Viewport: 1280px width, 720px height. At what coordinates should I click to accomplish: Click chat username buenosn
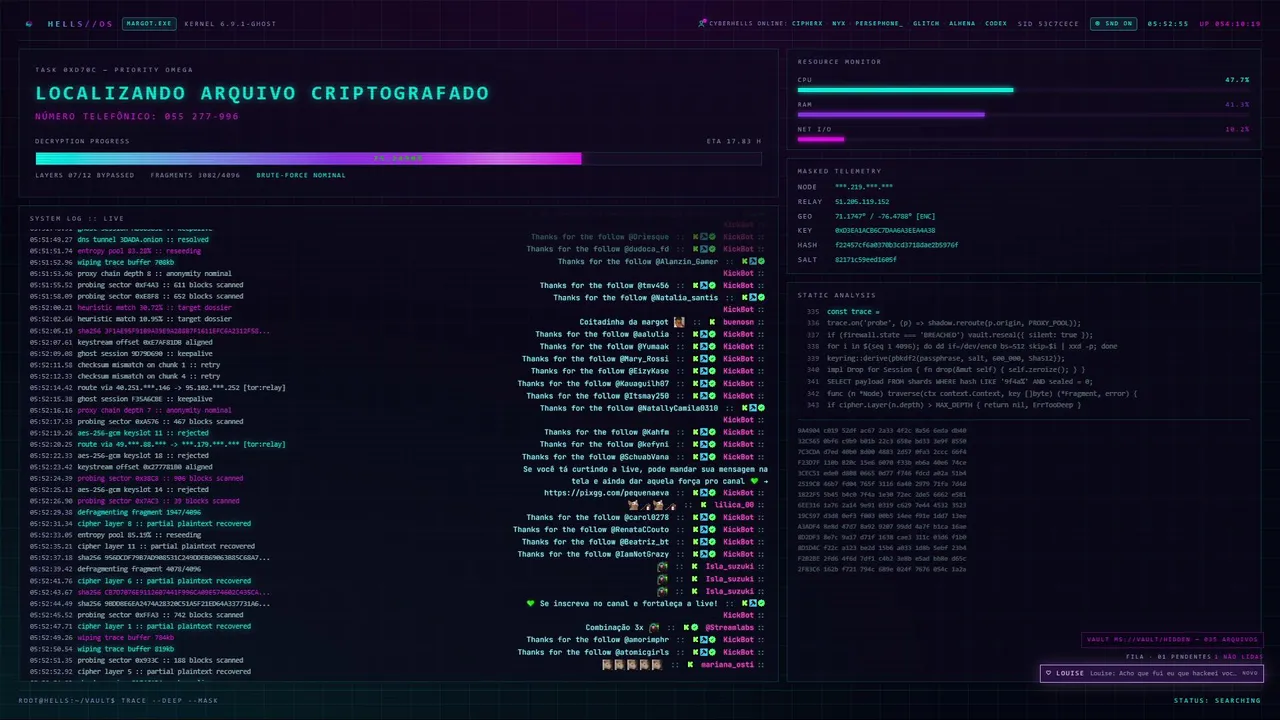pyautogui.click(x=739, y=322)
